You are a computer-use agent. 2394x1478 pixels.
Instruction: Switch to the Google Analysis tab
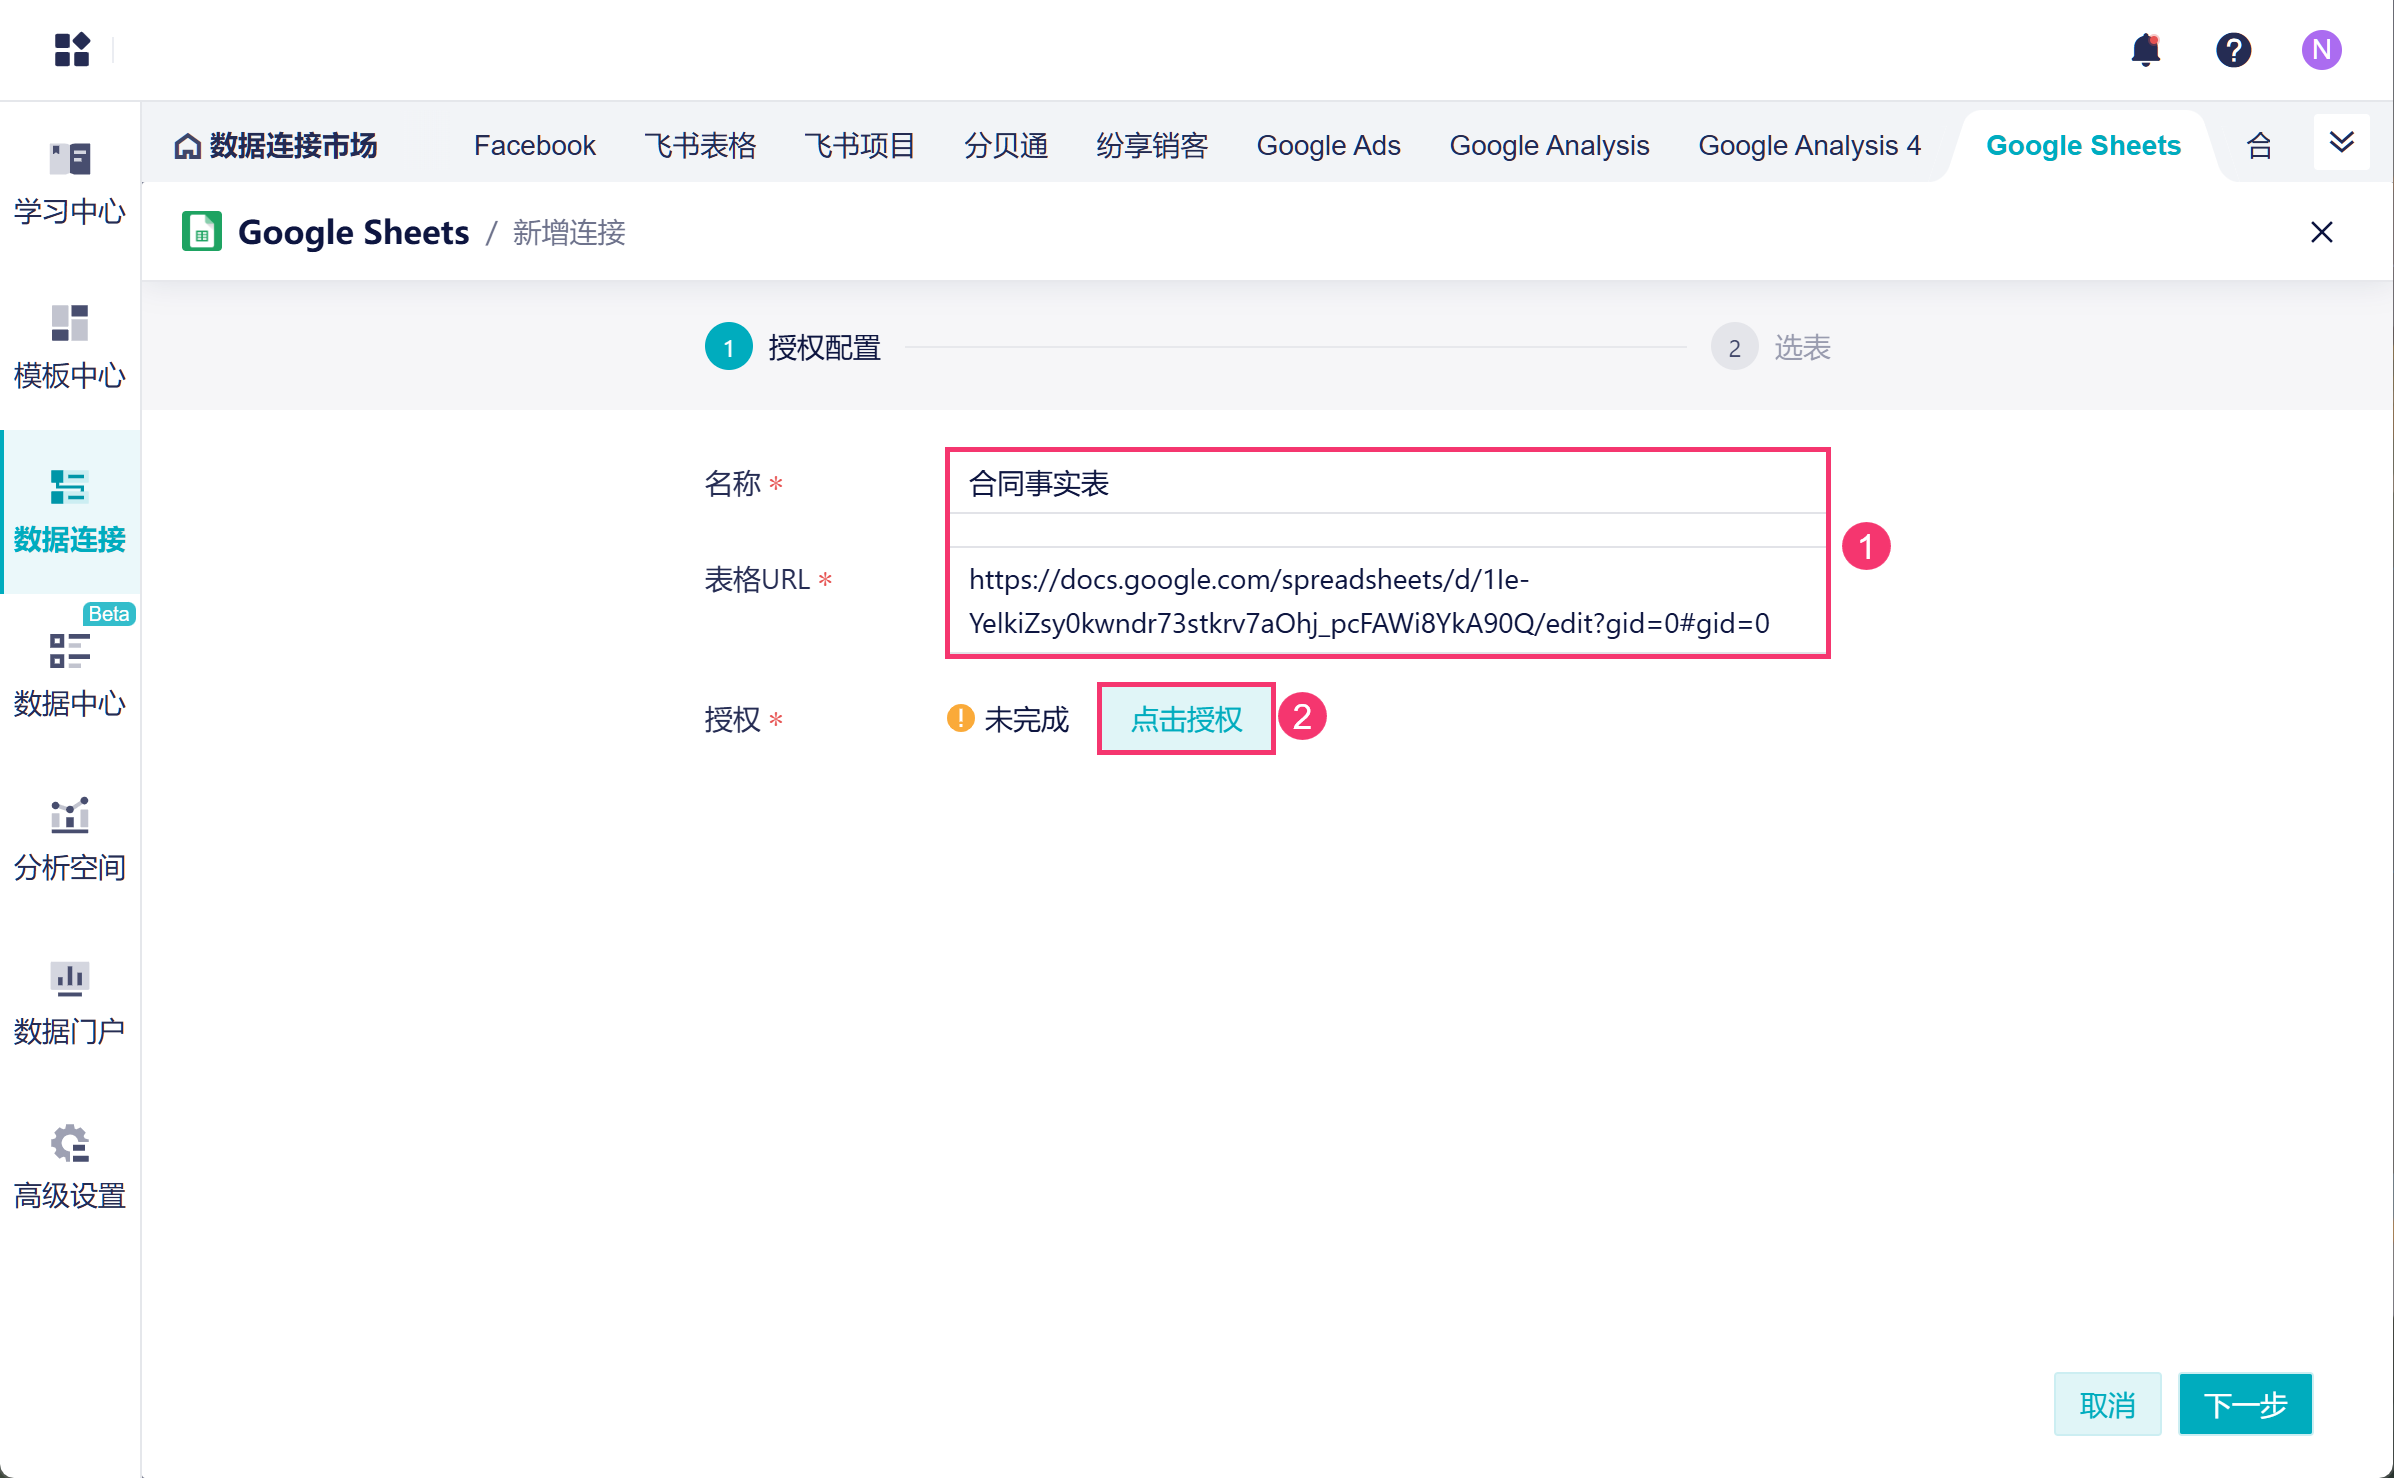pos(1549,146)
